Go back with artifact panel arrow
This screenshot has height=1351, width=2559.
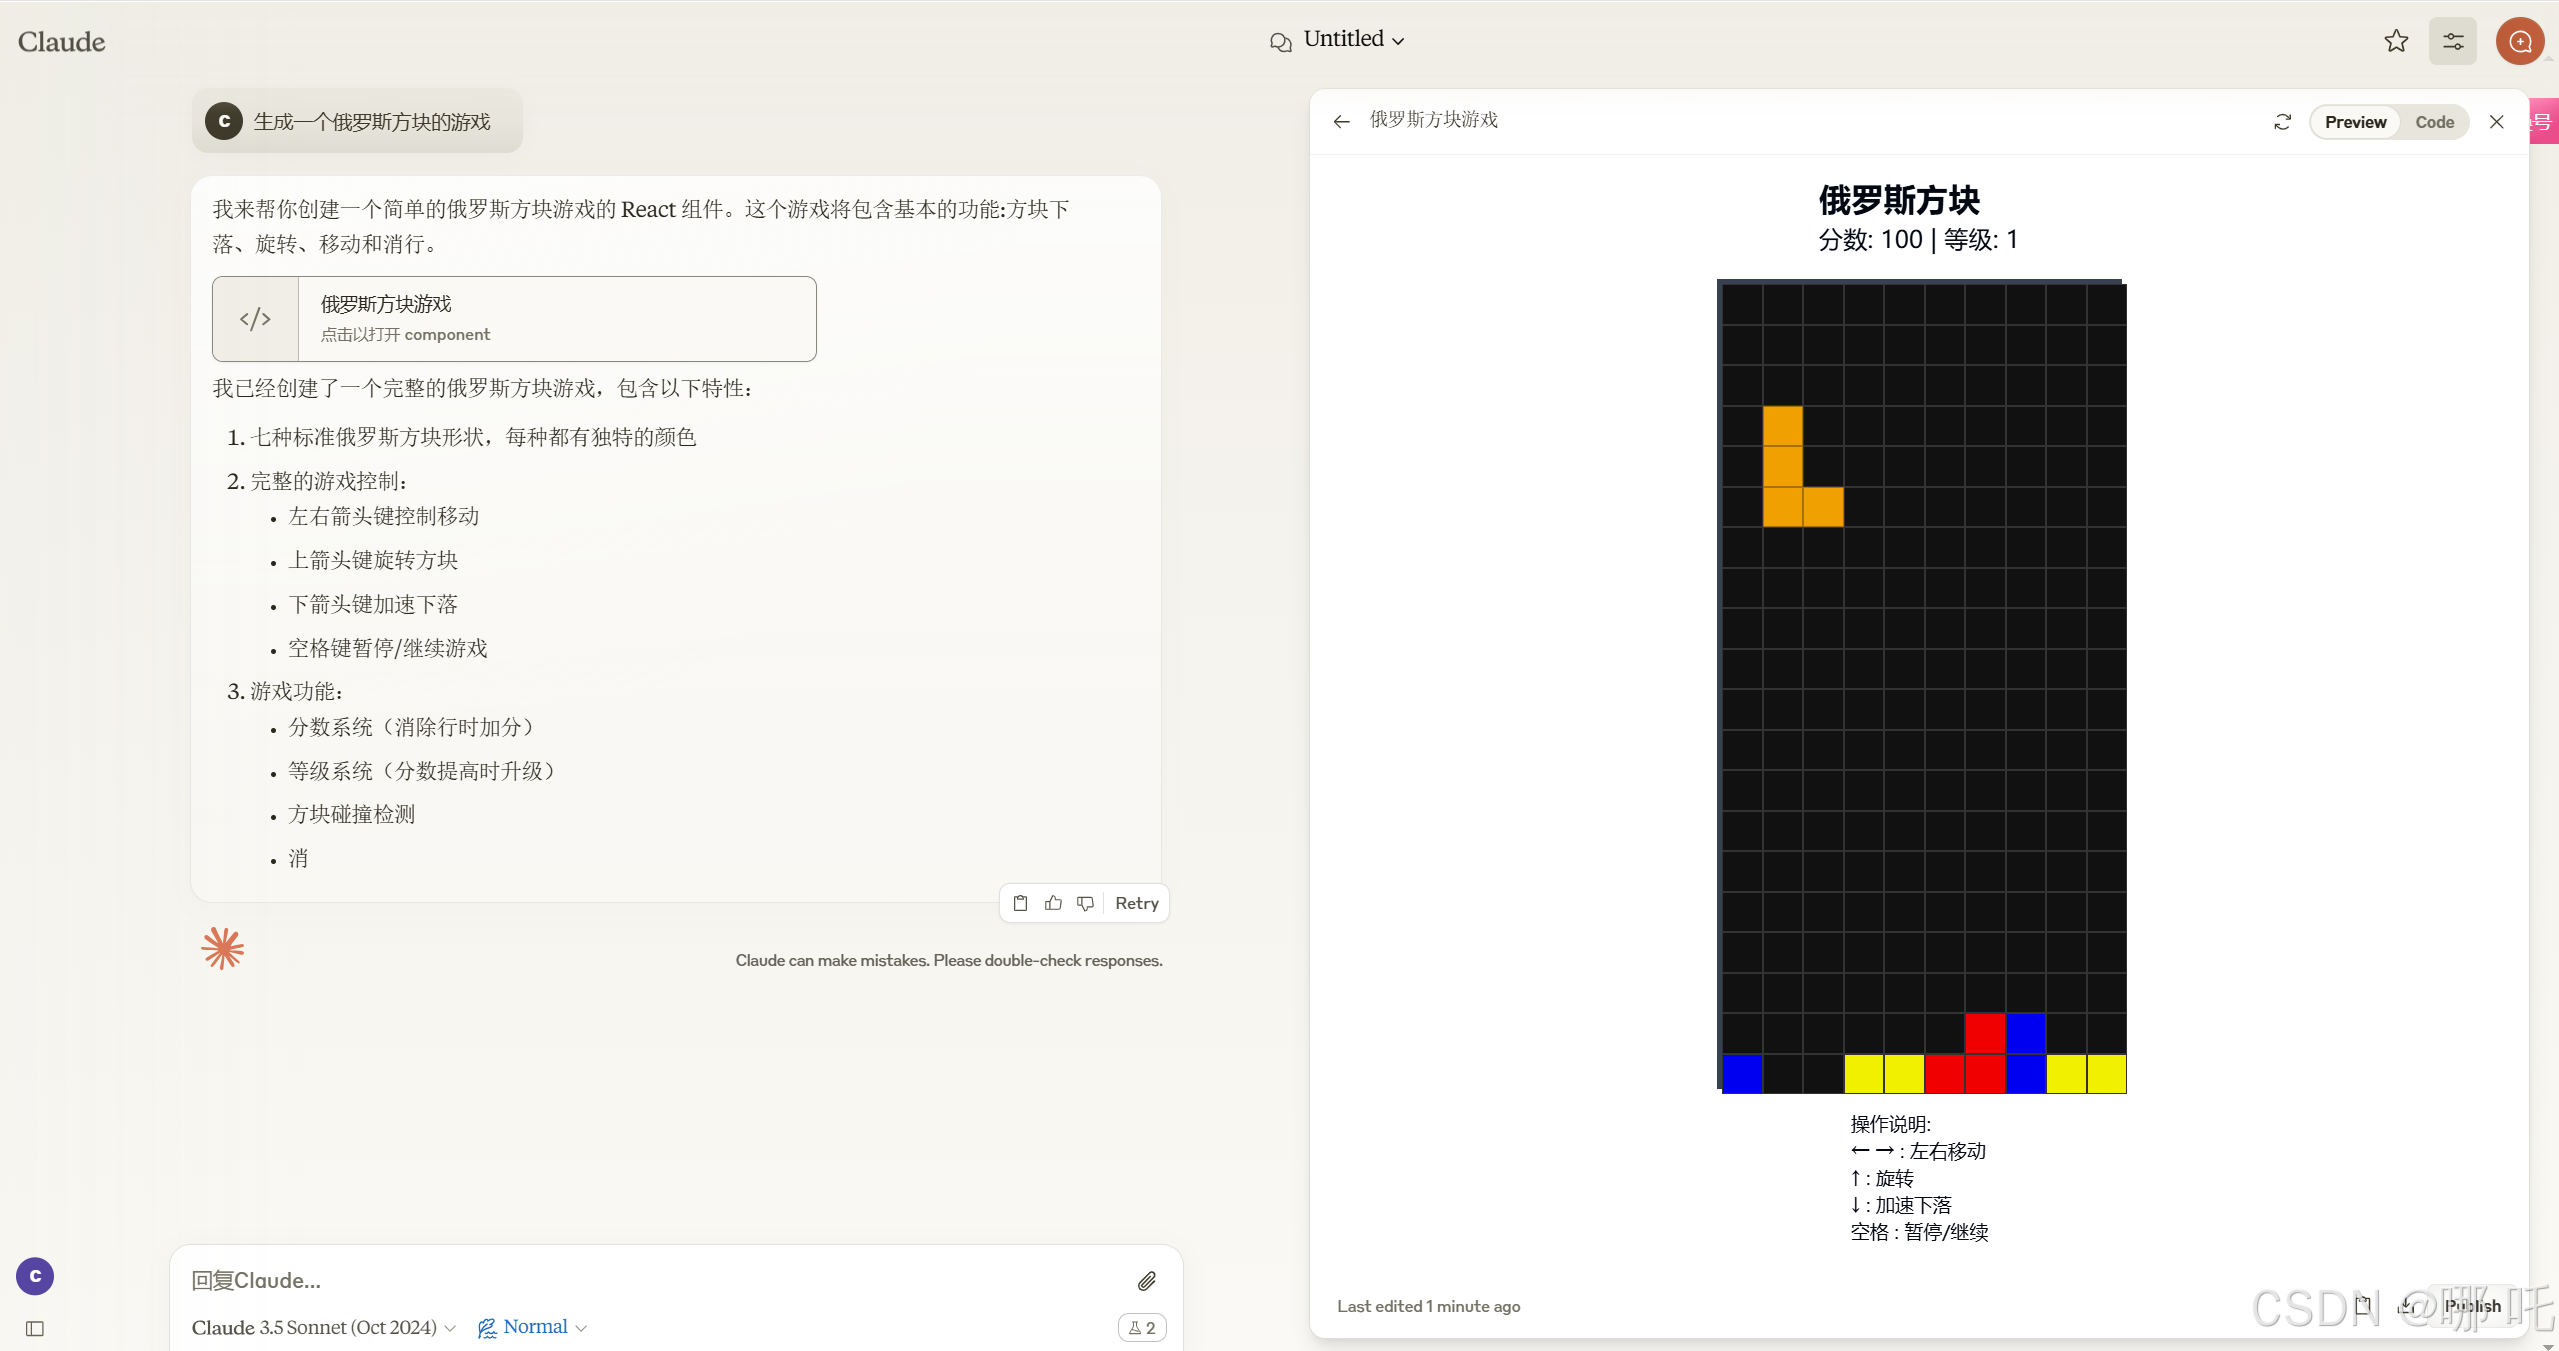(1342, 122)
